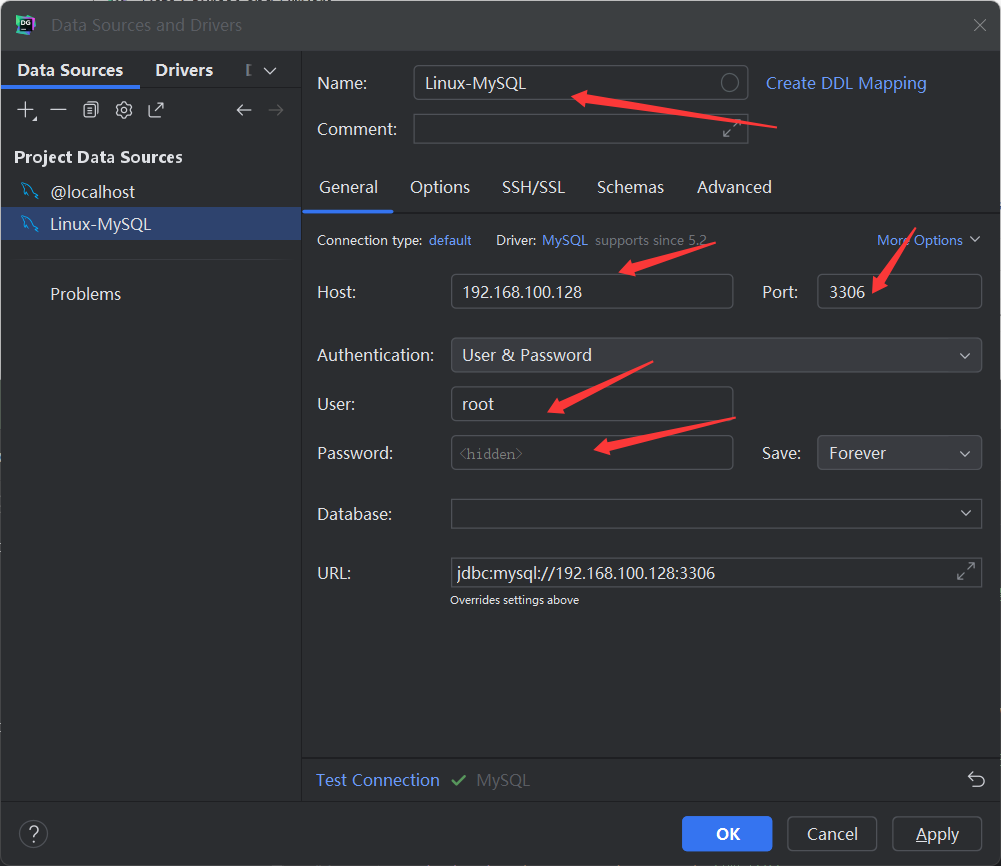This screenshot has height=866, width=1001.
Task: Click the color circle in Name field
Action: 730,82
